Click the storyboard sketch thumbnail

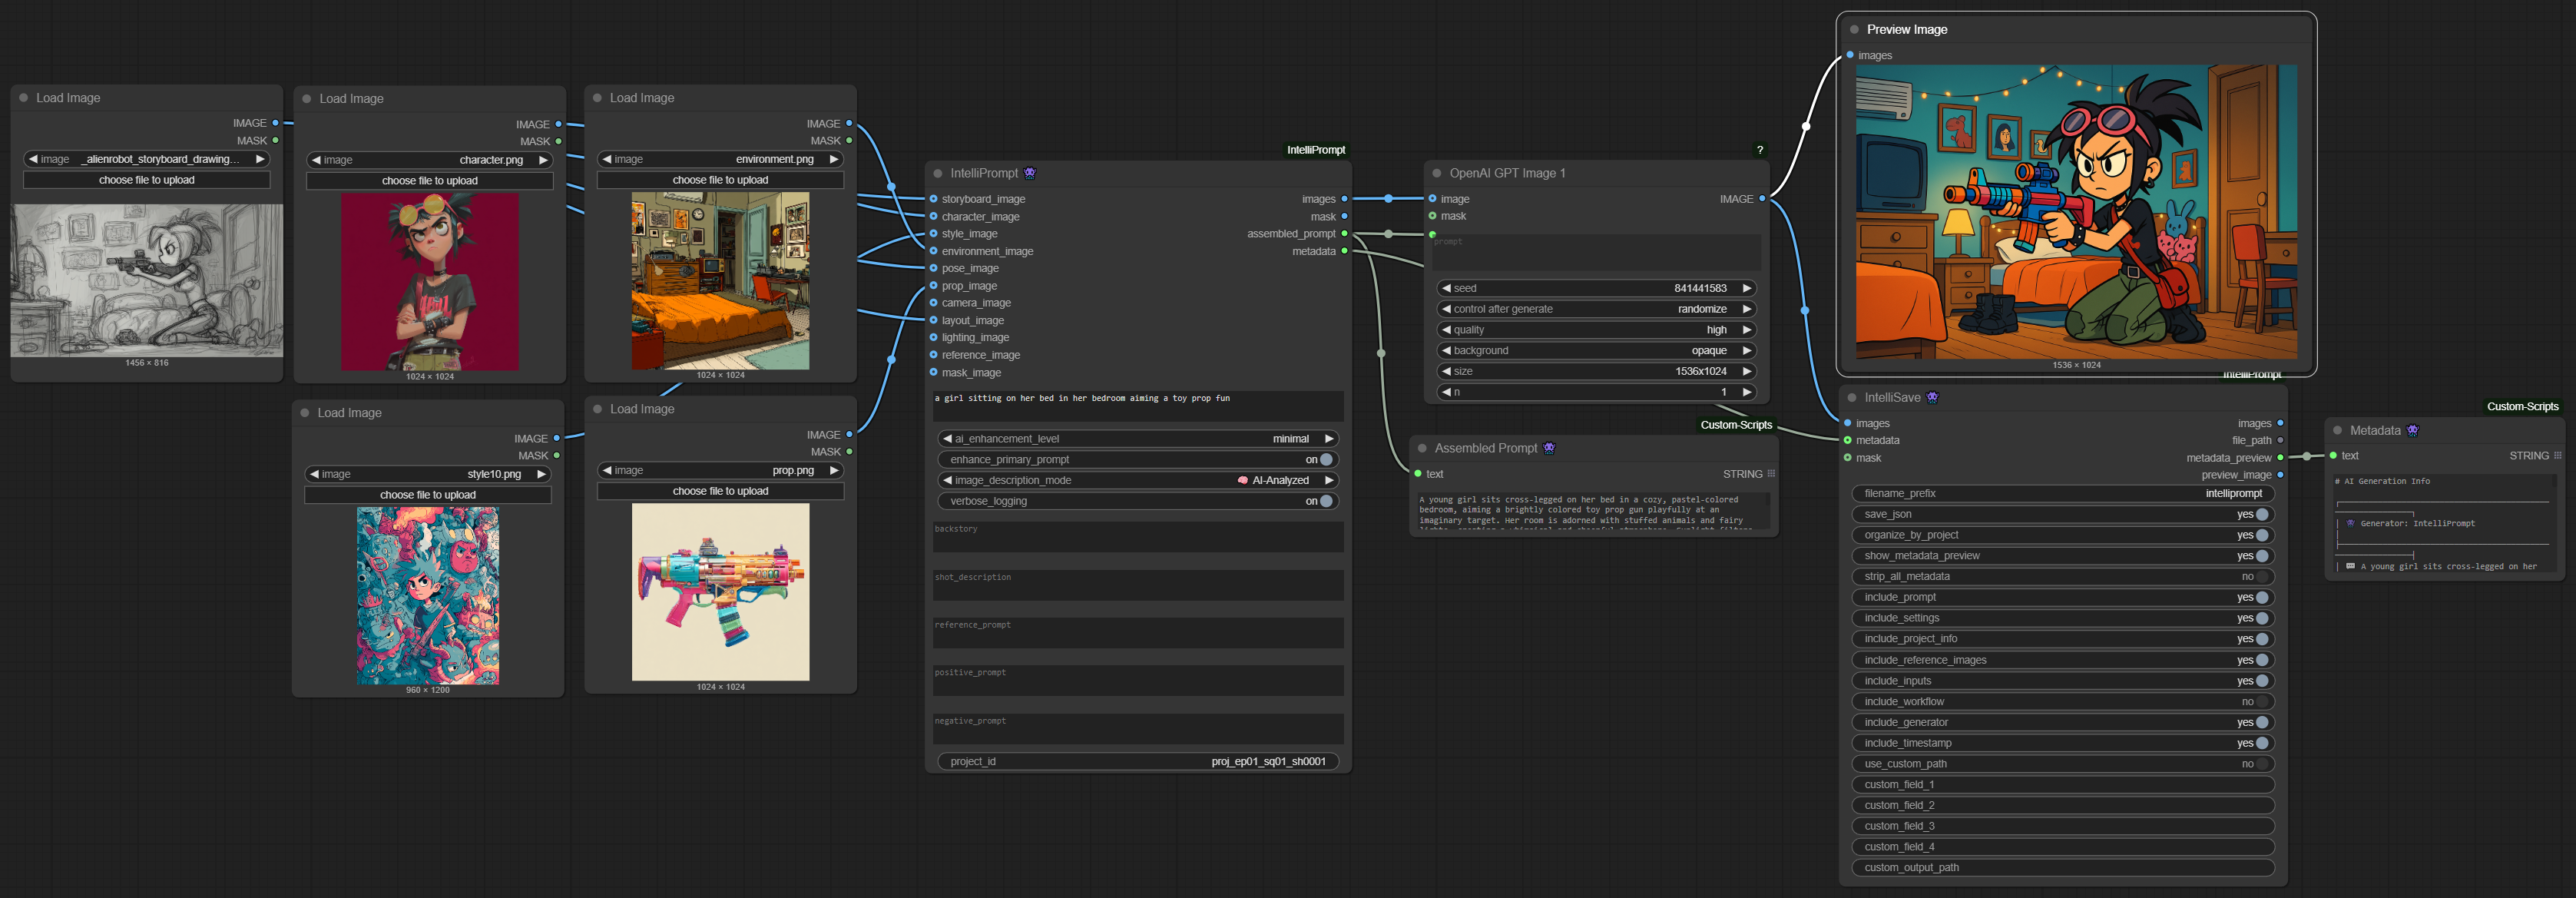[147, 281]
